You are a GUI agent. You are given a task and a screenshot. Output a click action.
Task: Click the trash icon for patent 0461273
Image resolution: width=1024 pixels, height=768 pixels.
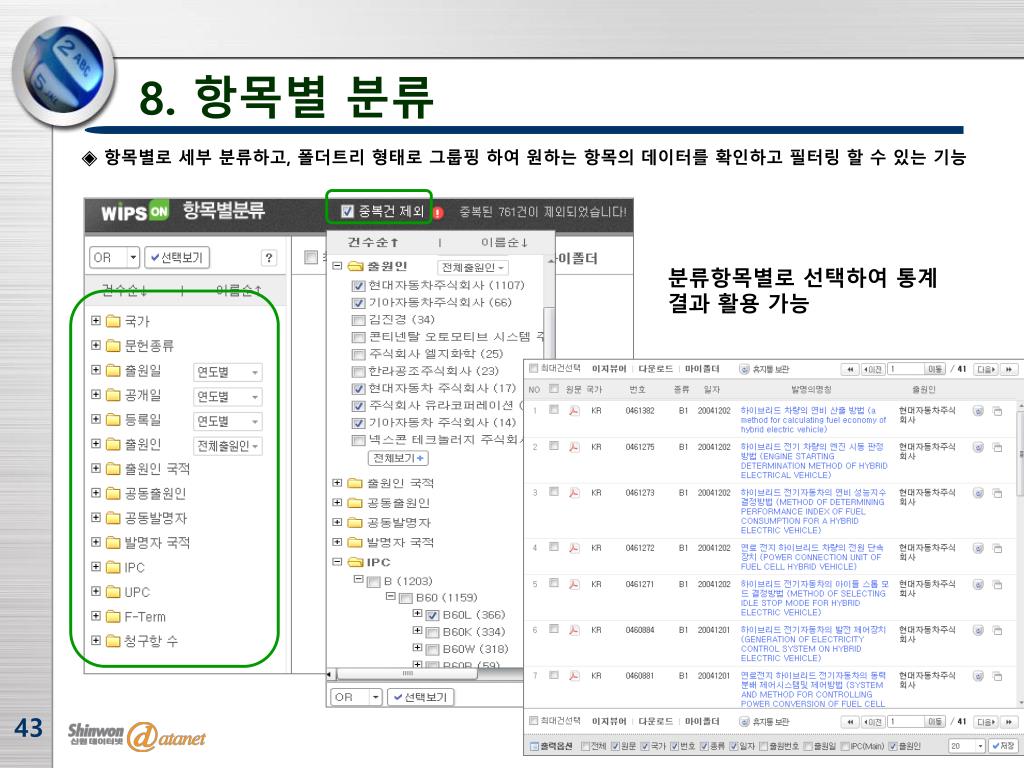coord(978,493)
